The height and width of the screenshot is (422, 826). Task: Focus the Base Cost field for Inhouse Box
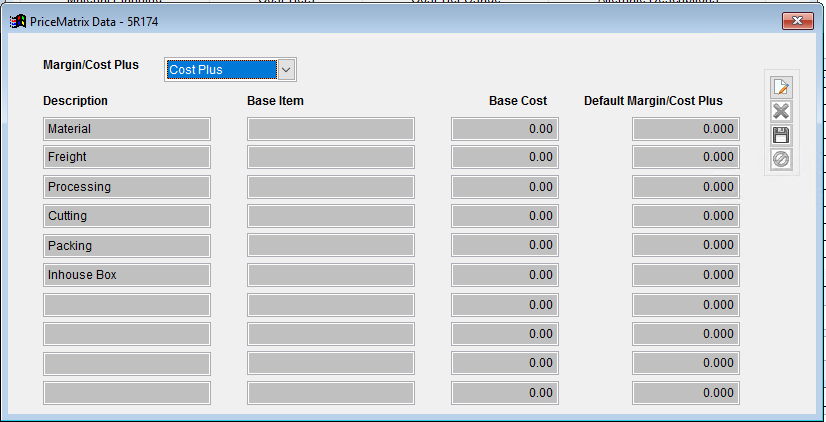504,275
